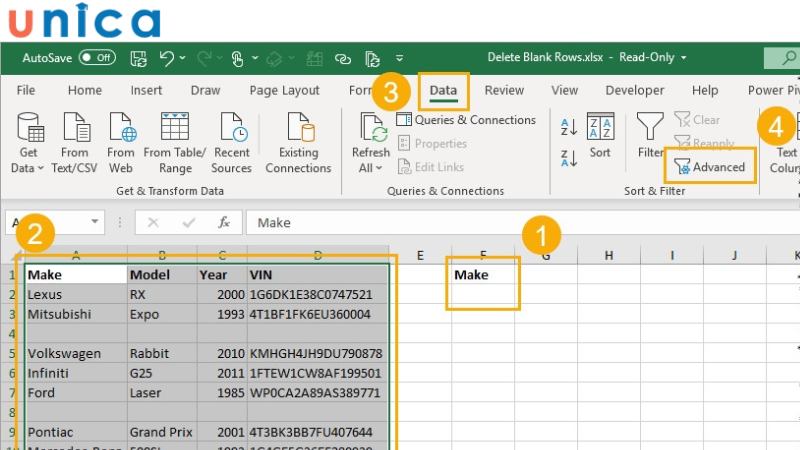Open Recent Sources
Image resolution: width=800 pixels, height=450 pixels.
pyautogui.click(x=231, y=140)
